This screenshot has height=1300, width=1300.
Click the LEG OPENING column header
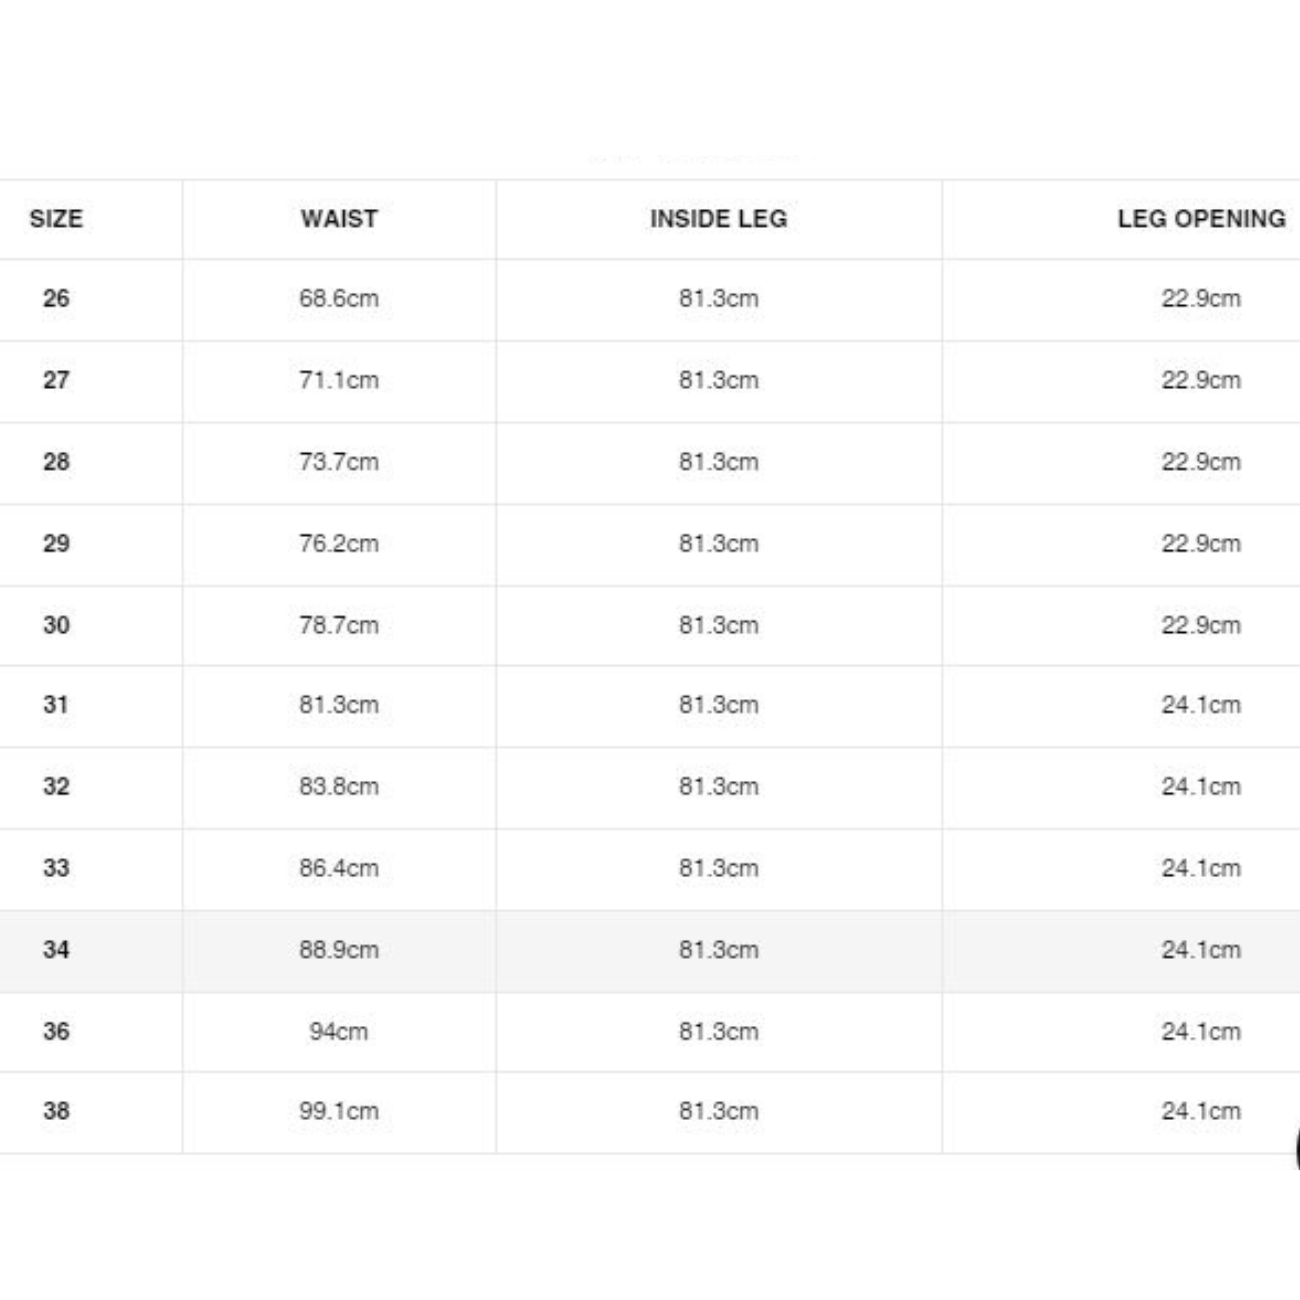click(1202, 219)
